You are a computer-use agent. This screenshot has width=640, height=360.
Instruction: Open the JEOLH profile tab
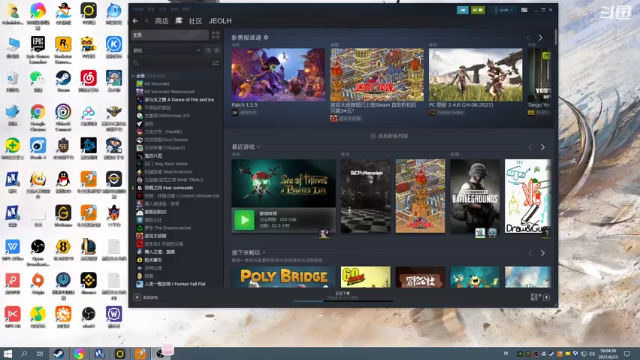[x=220, y=21]
